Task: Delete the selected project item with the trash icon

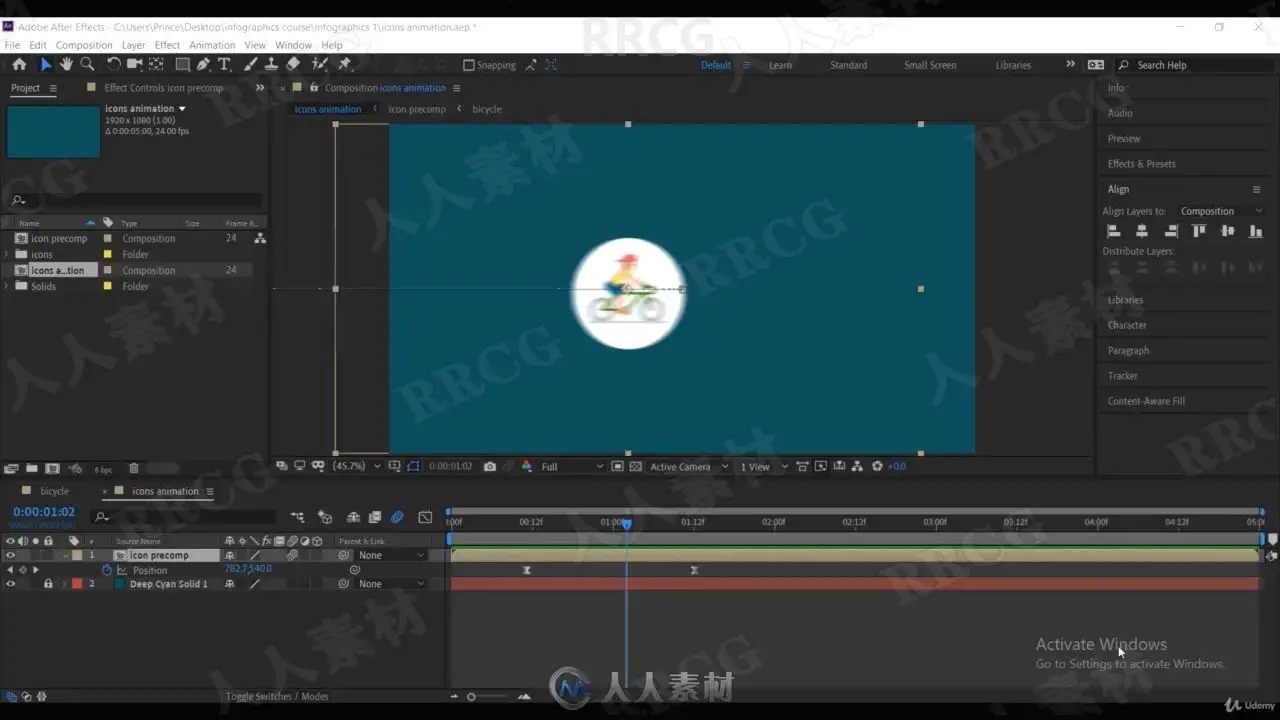Action: (x=134, y=468)
